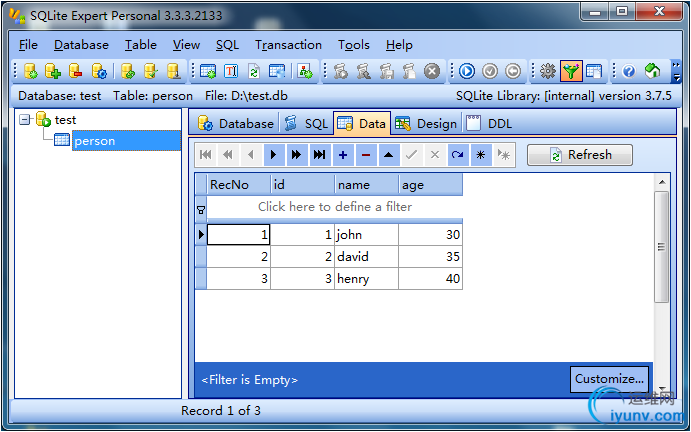Click the new database icon
691x432 pixels.
(x=30, y=71)
